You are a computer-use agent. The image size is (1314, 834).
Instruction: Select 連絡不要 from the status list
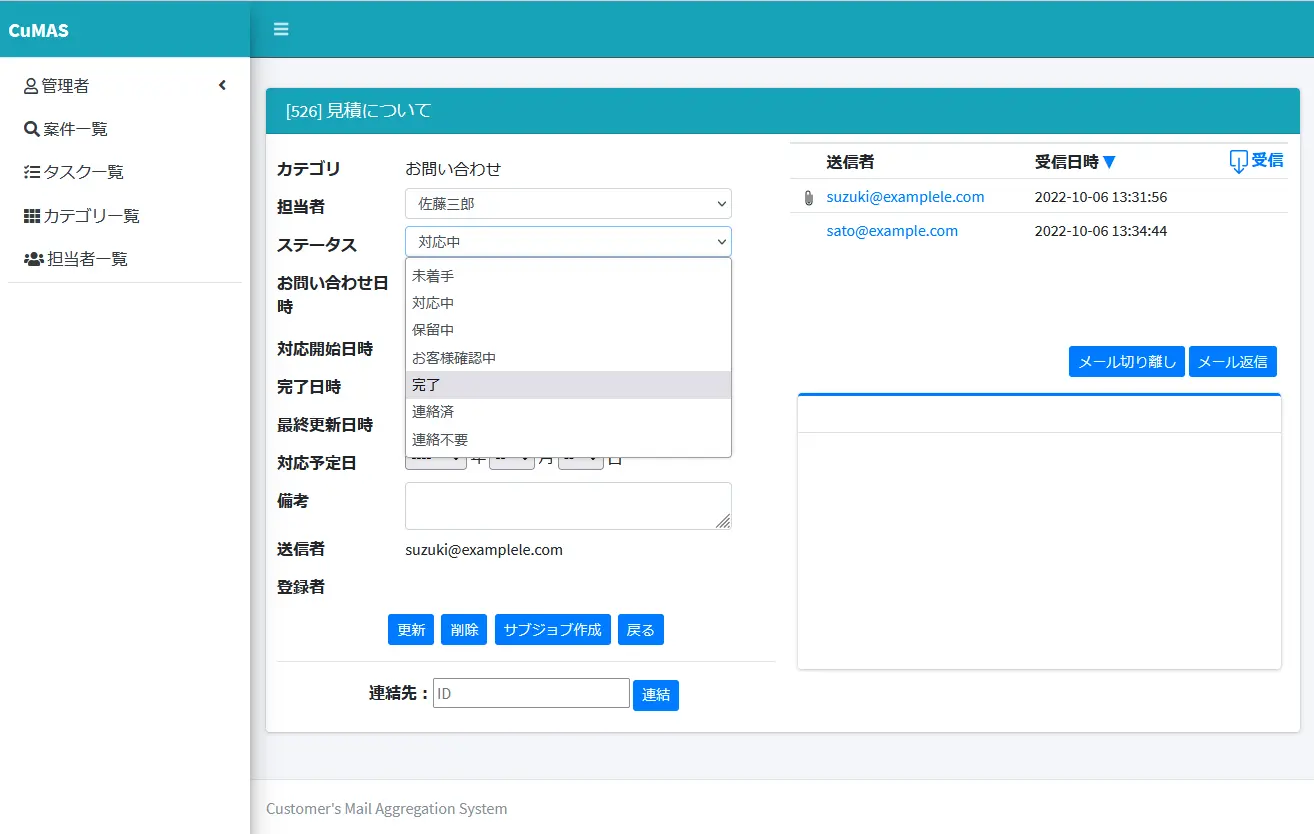(568, 440)
